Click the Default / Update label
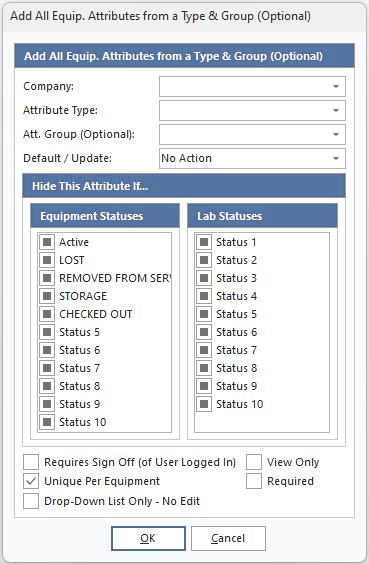The height and width of the screenshot is (564, 369). [67, 158]
